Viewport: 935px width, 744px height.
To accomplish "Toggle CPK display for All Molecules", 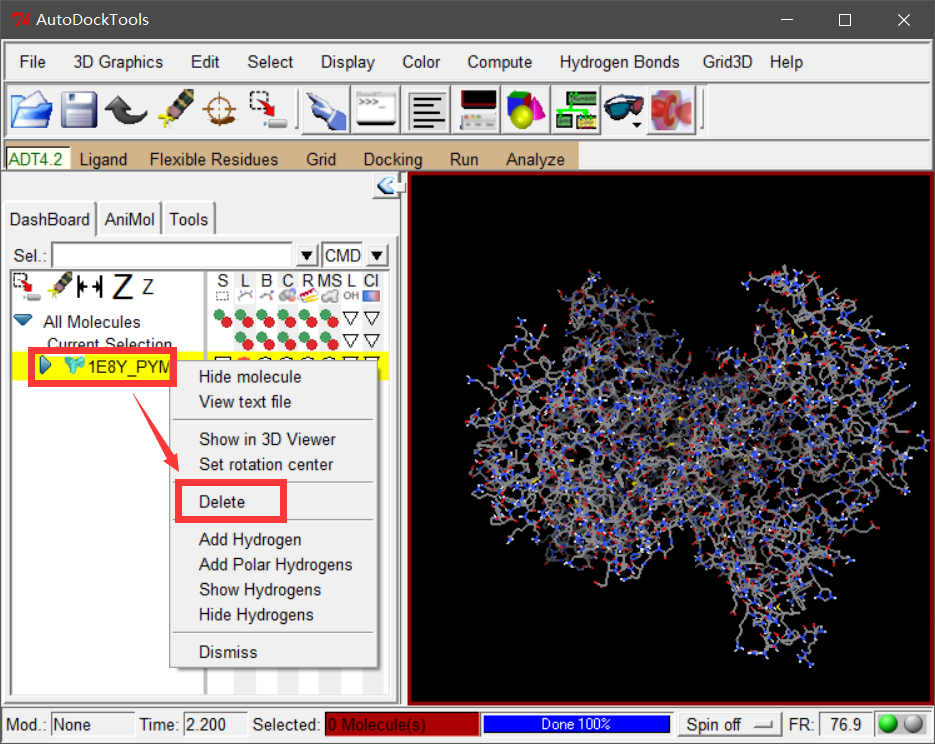I will click(x=287, y=318).
